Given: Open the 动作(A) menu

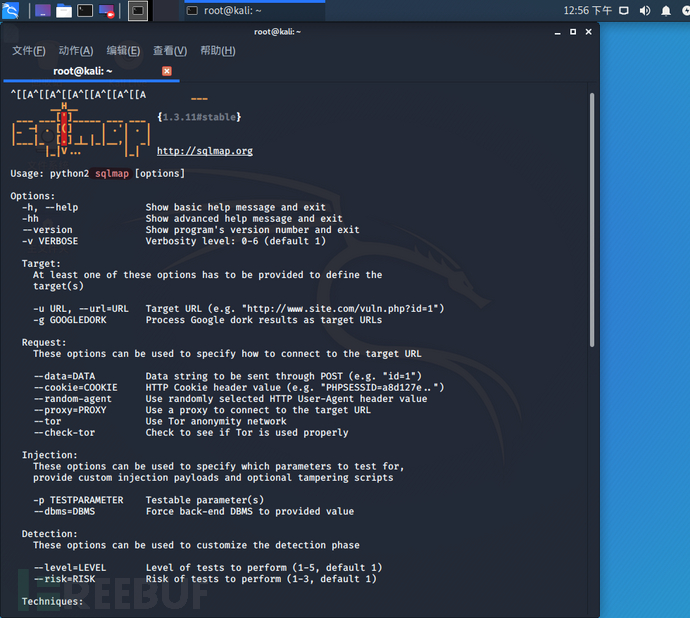Looking at the screenshot, I should coord(76,51).
